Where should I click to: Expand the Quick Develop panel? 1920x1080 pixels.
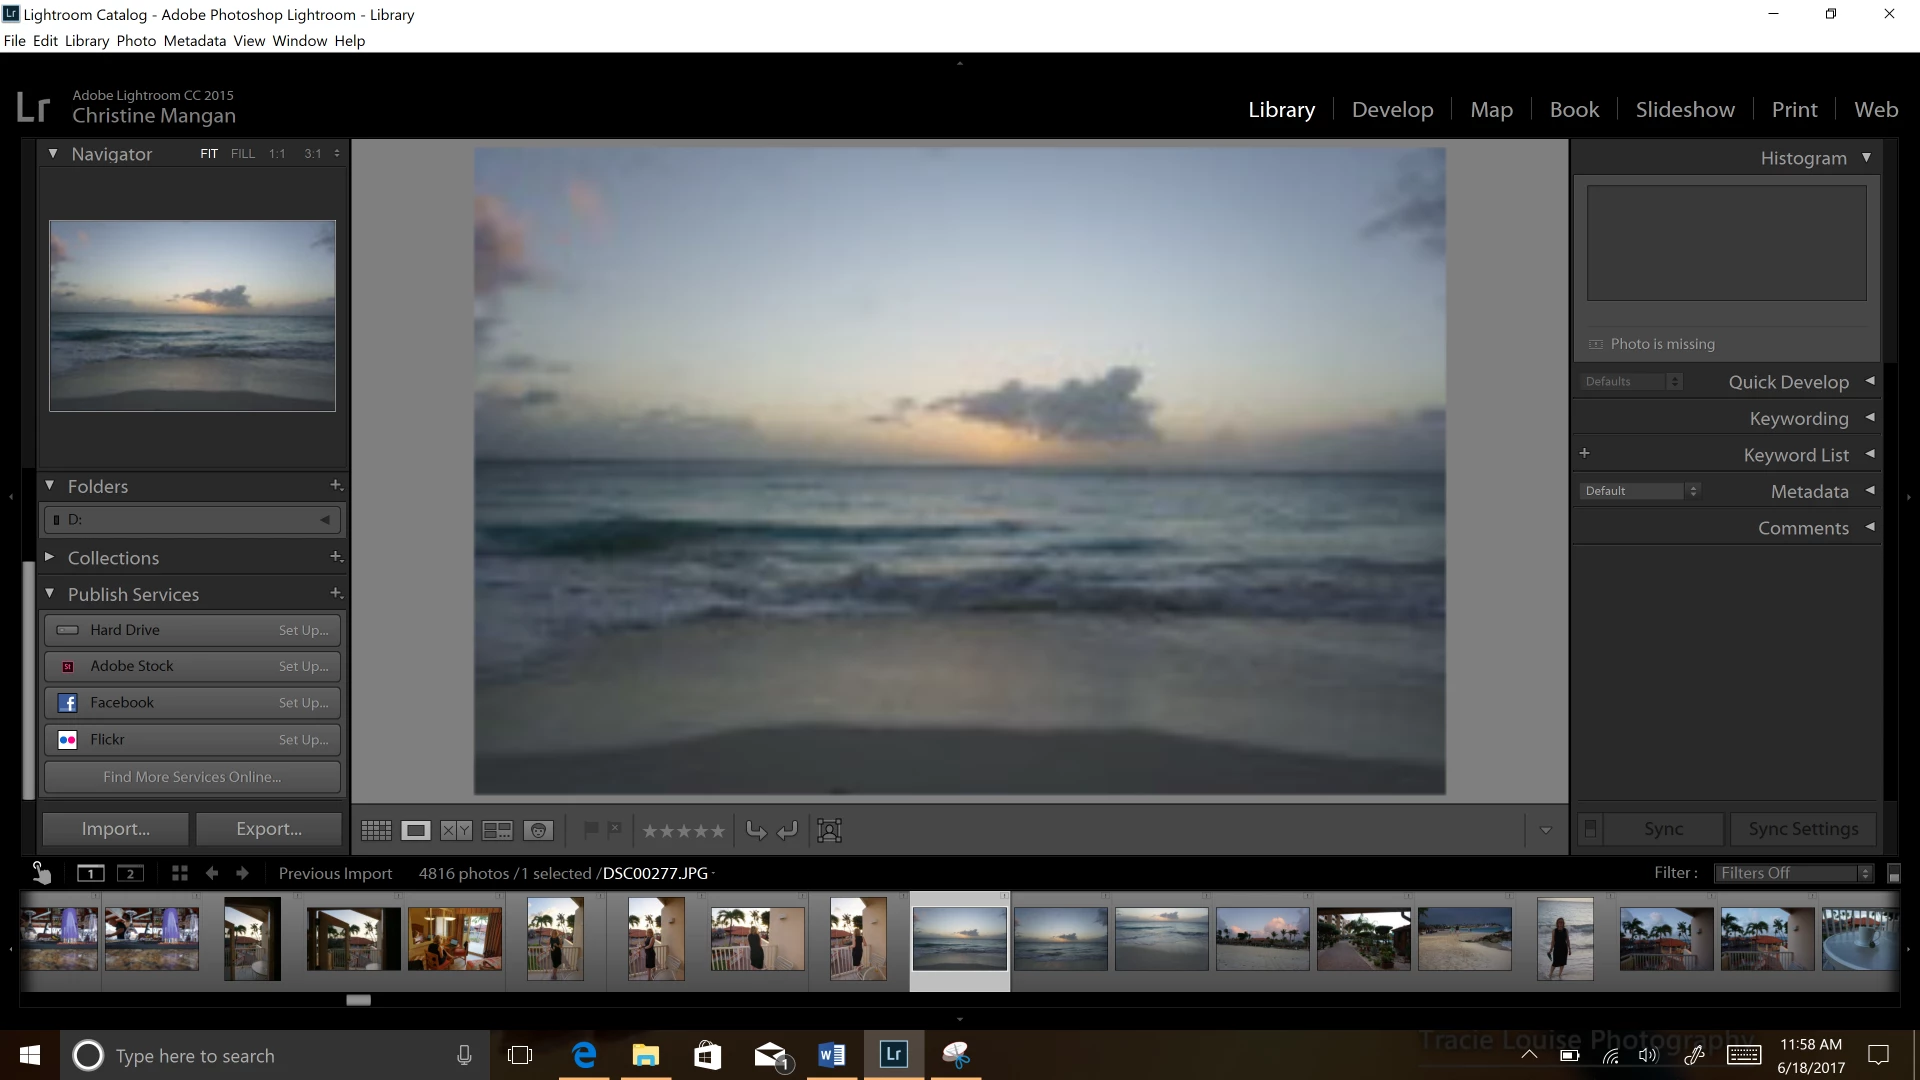point(1869,381)
